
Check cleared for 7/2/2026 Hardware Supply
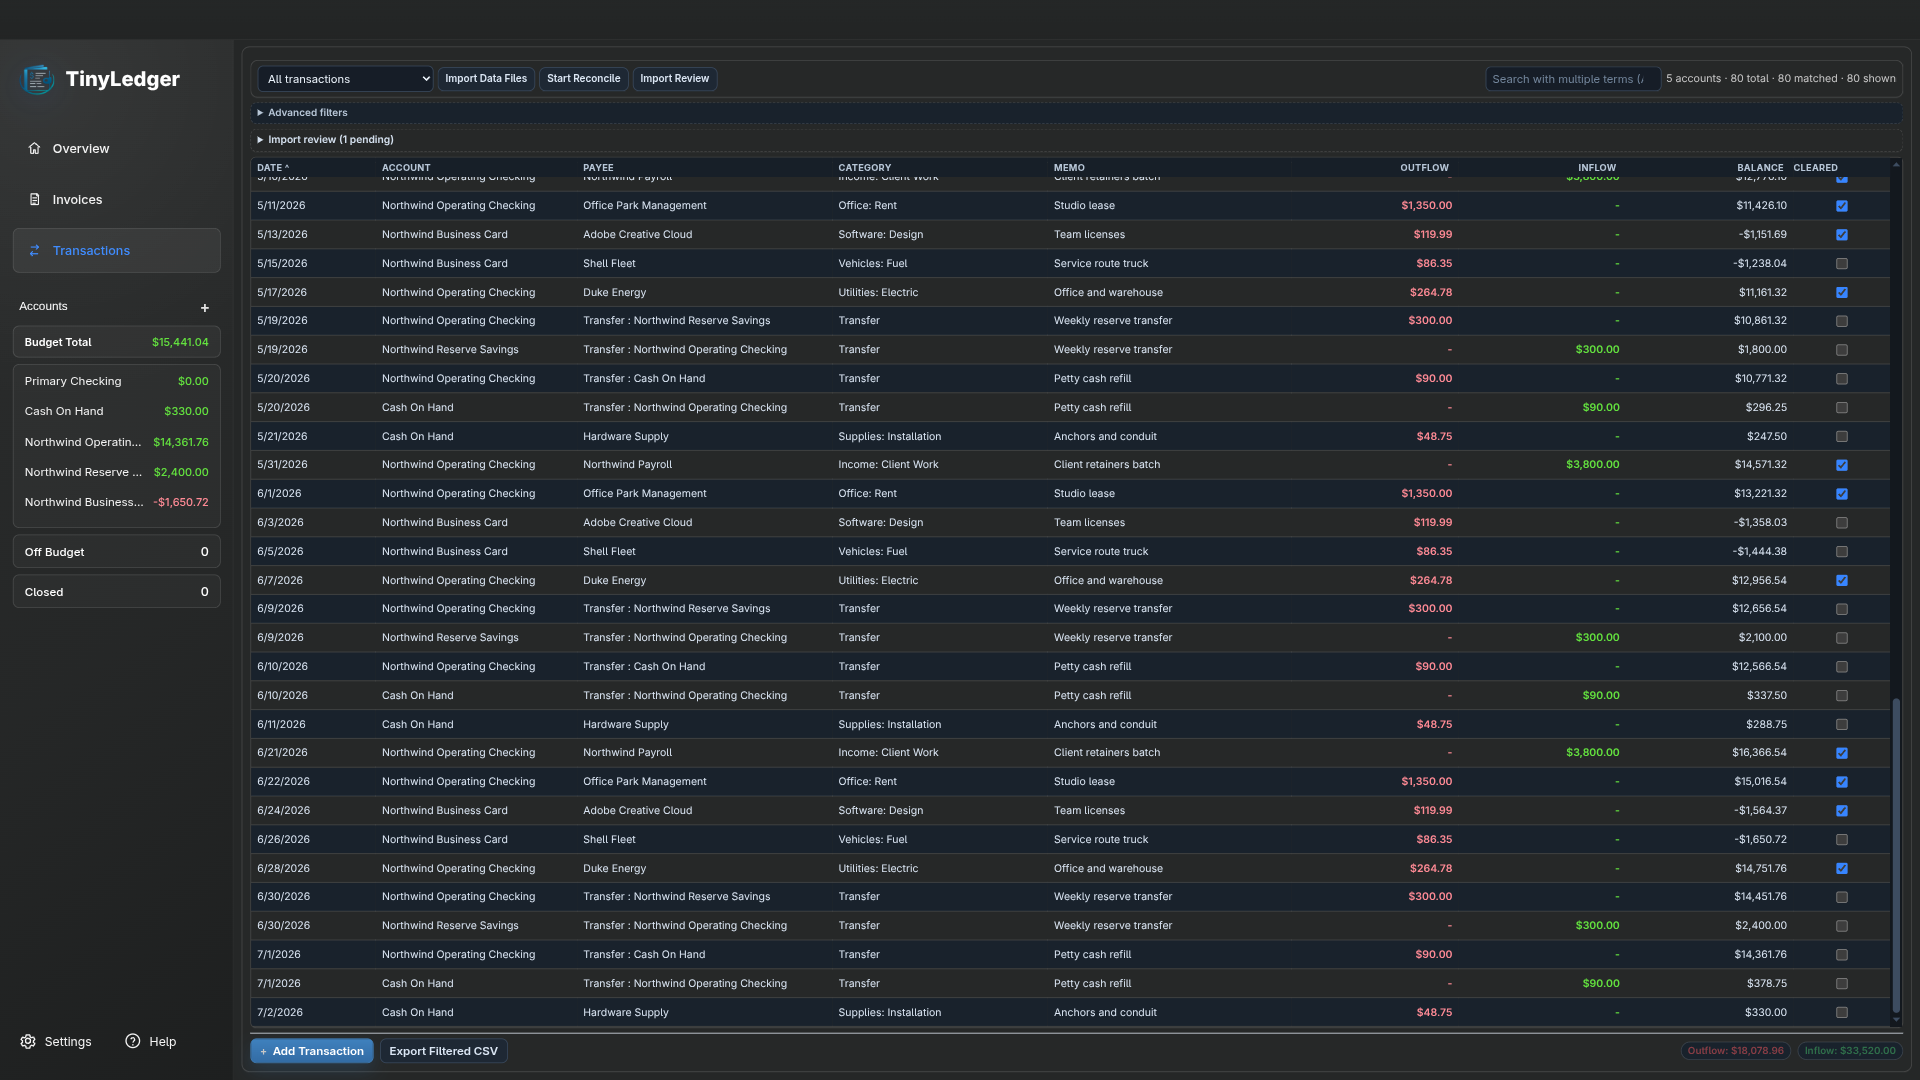click(x=1841, y=1013)
